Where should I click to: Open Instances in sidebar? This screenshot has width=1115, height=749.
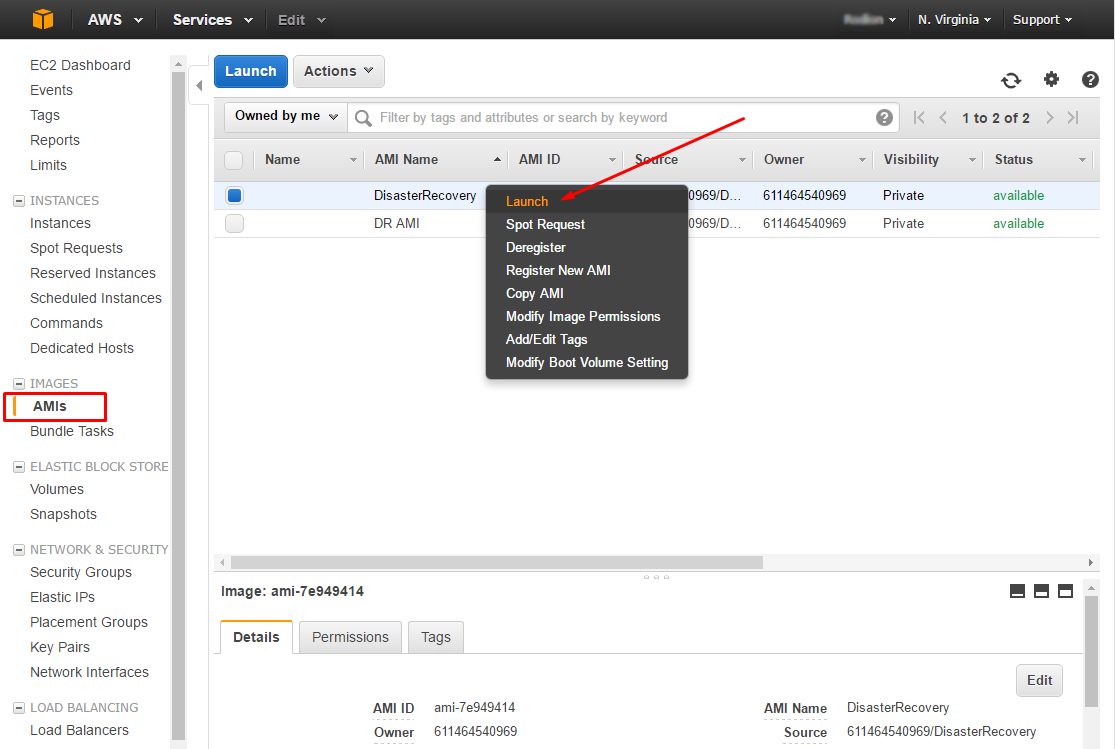(60, 223)
